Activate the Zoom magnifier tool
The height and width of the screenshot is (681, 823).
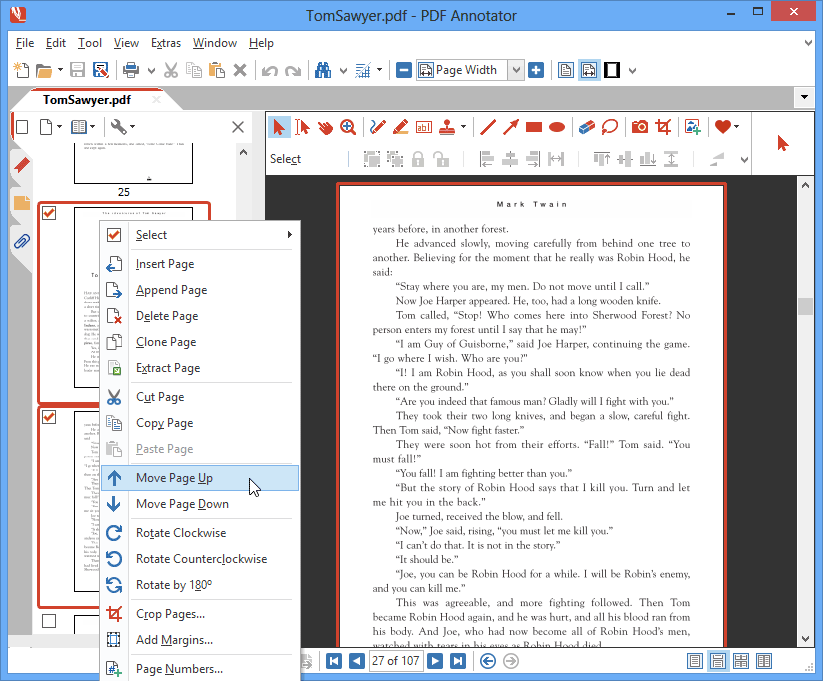coord(348,127)
